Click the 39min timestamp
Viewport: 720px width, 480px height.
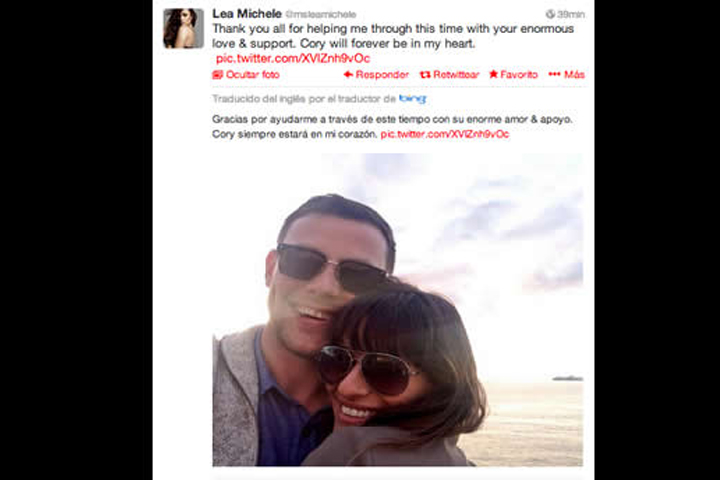[x=571, y=14]
